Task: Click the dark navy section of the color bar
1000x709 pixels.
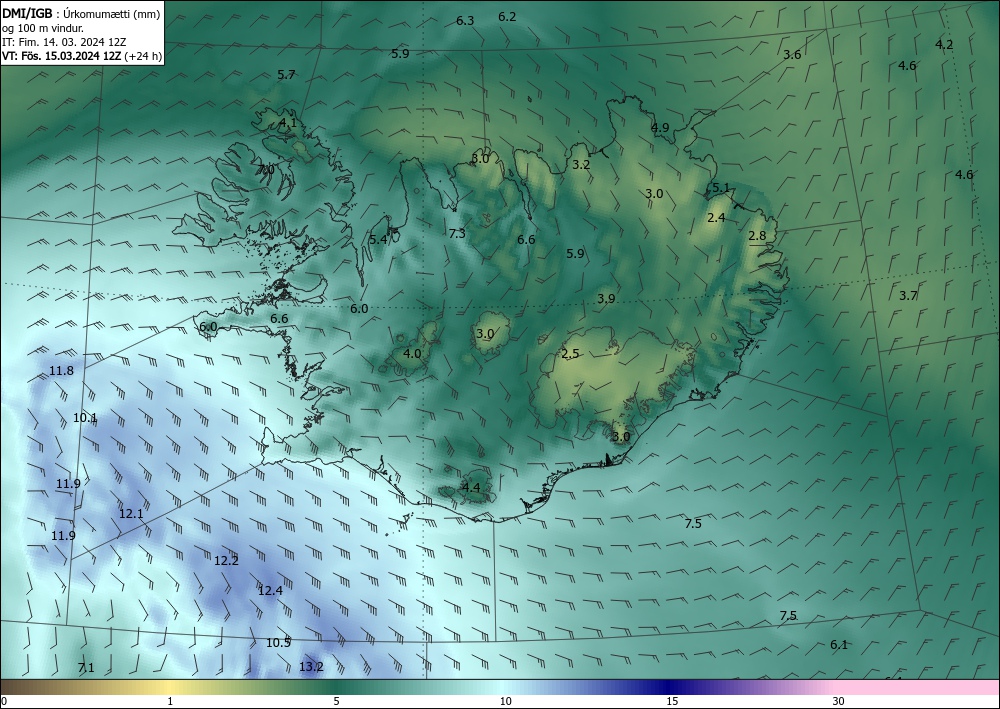Action: tap(670, 687)
